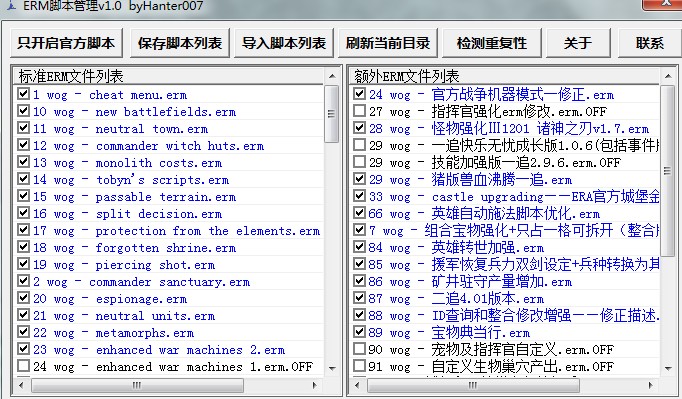
Task: Enable 90 wog - 宠物及指挥官自定义.erm.OFF
Action: click(x=359, y=348)
